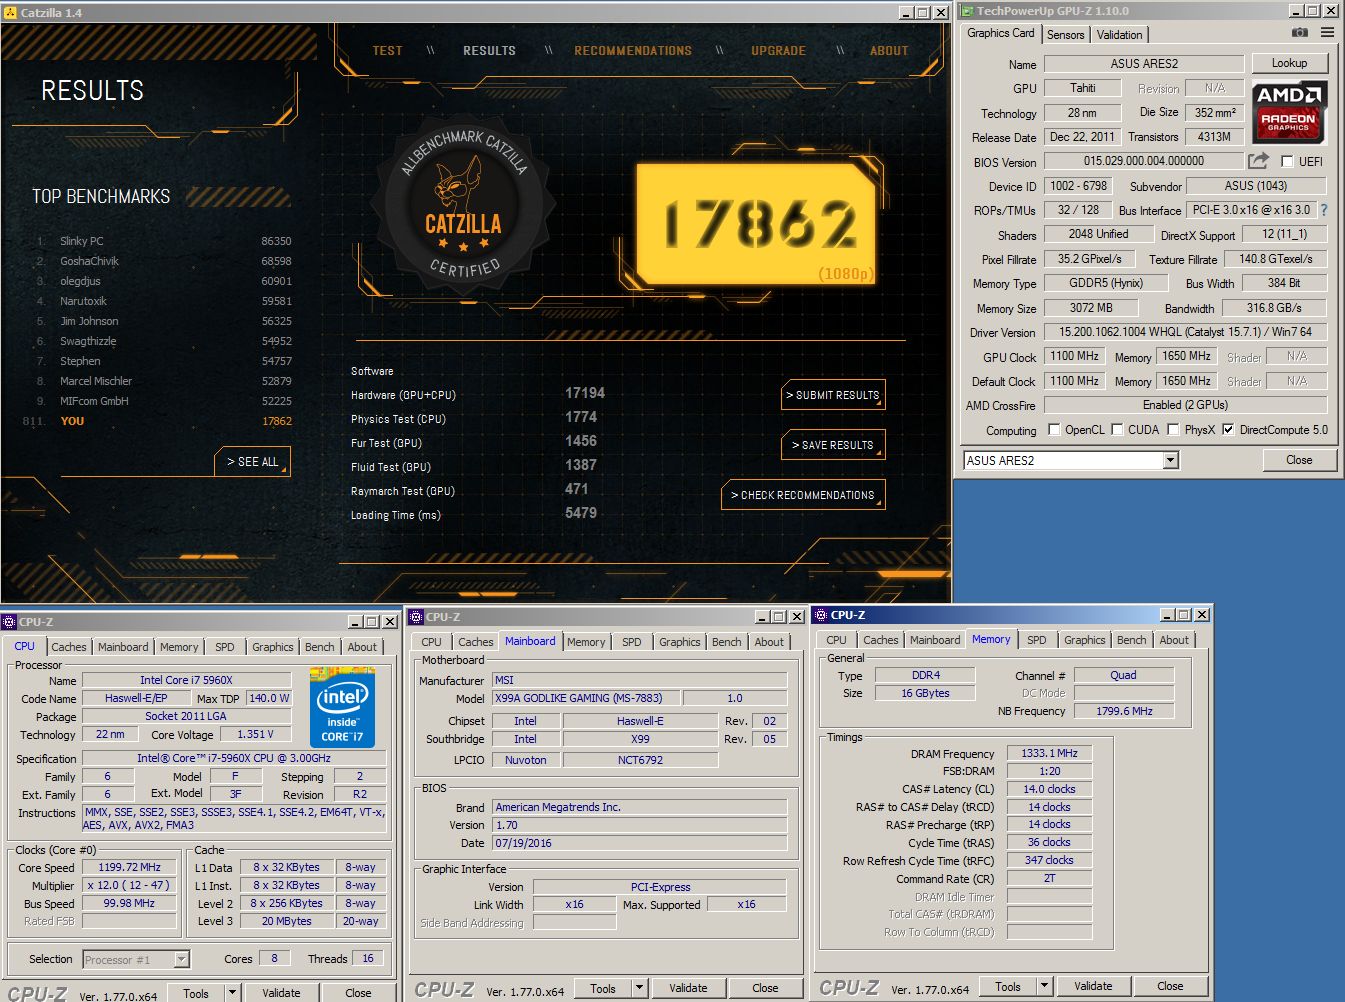Toggle the PhysX computing checkbox
The width and height of the screenshot is (1345, 1002).
(x=1173, y=430)
